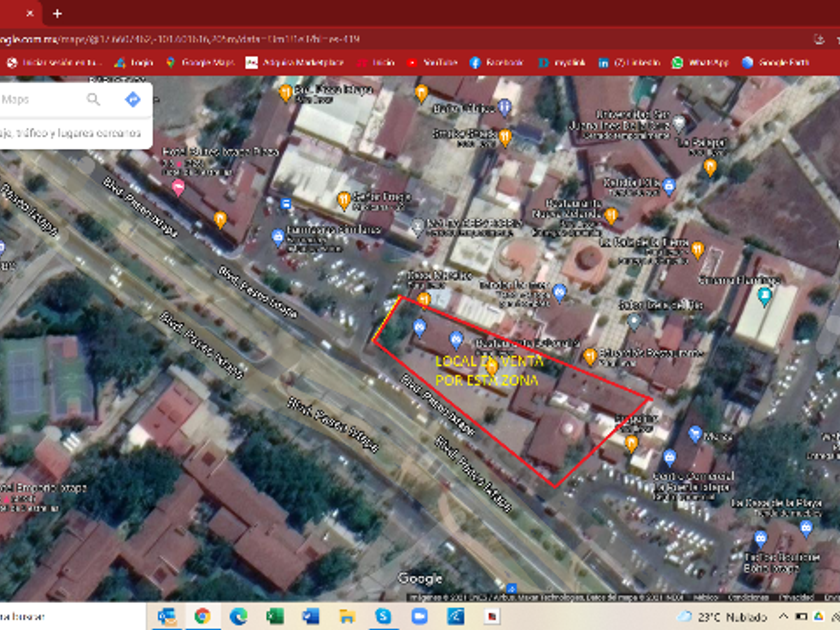Image resolution: width=840 pixels, height=630 pixels.
Task: Open directions via the blue arrow icon
Action: [x=132, y=100]
